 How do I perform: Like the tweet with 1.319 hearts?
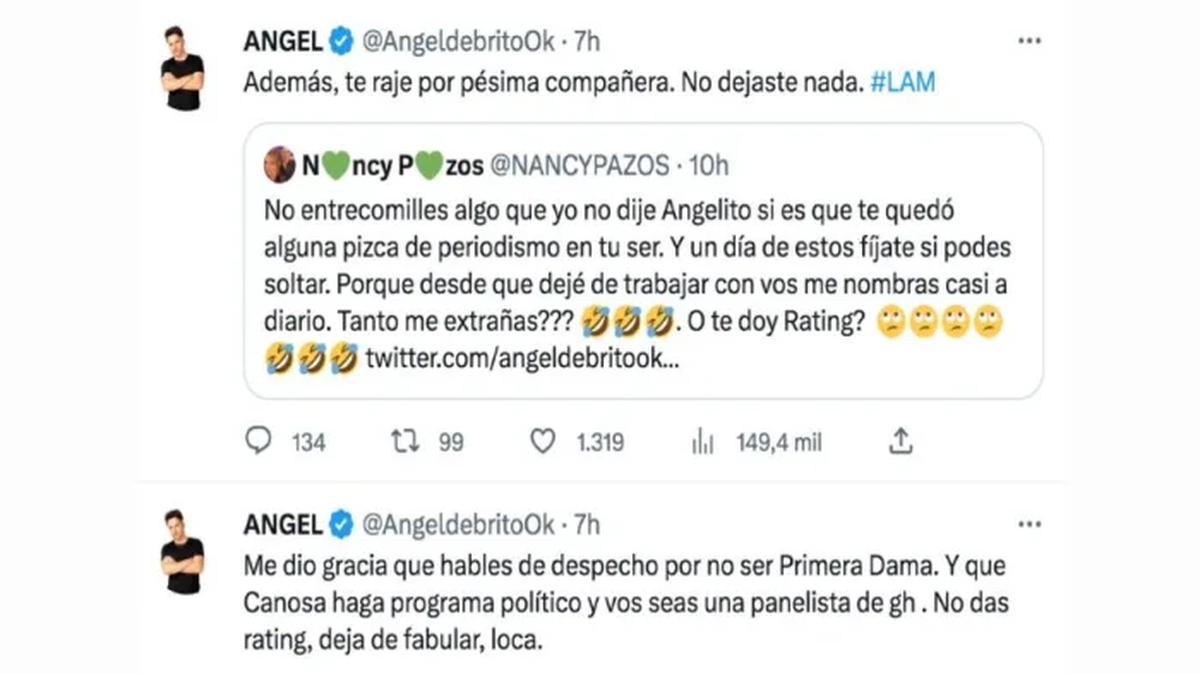(x=542, y=441)
